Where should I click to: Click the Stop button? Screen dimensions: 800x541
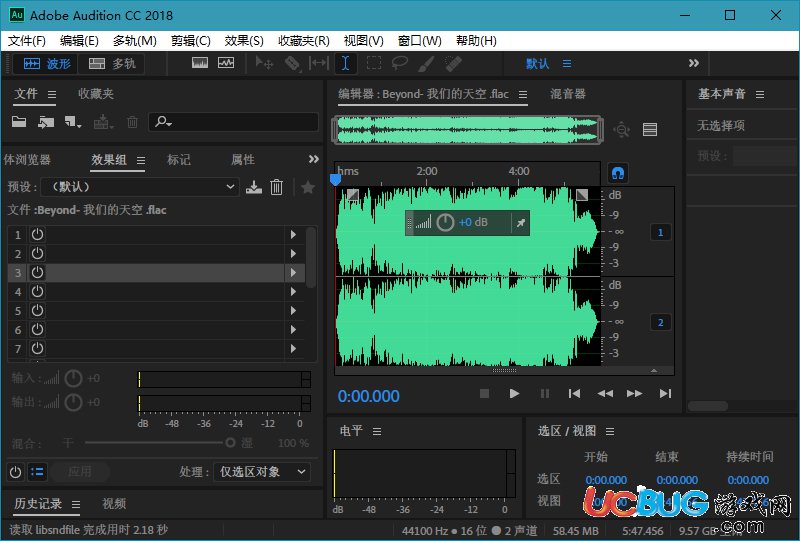(x=485, y=394)
